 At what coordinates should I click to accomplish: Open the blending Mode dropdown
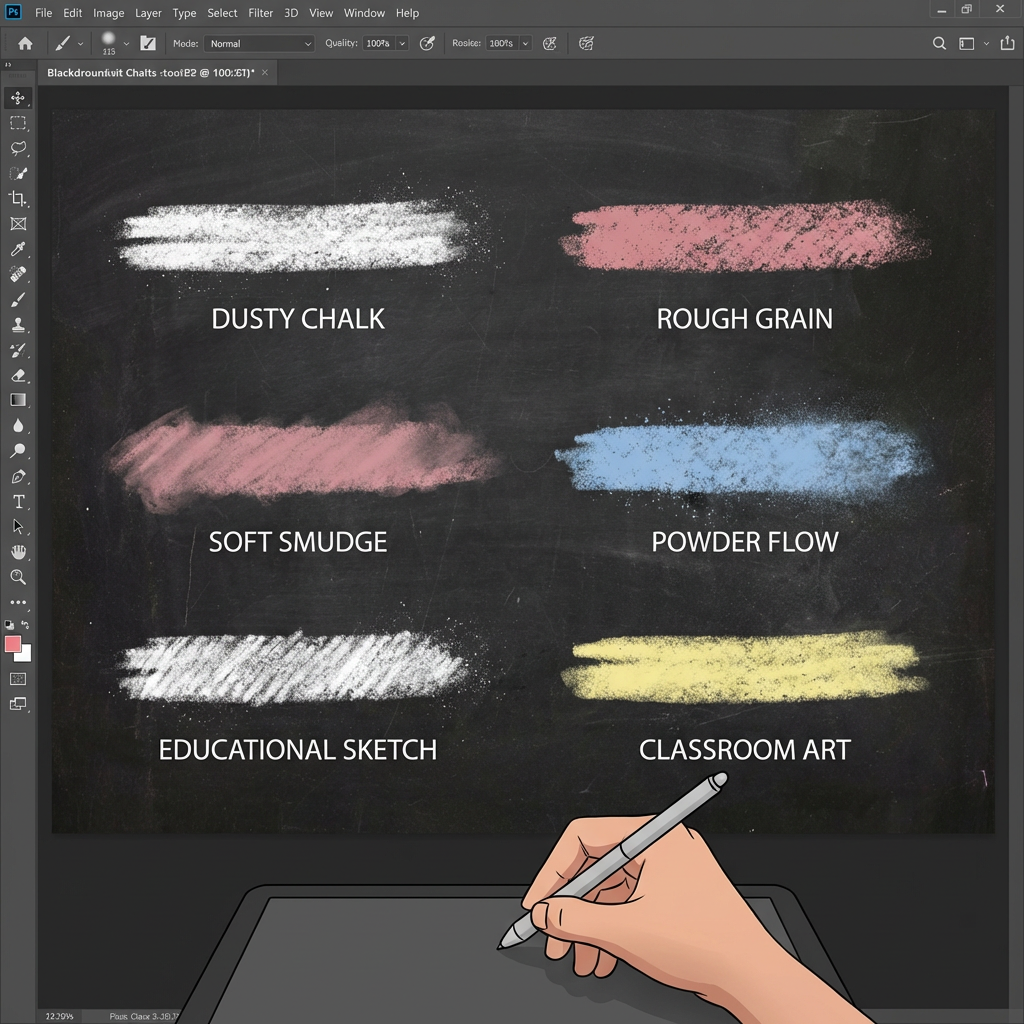pos(258,43)
